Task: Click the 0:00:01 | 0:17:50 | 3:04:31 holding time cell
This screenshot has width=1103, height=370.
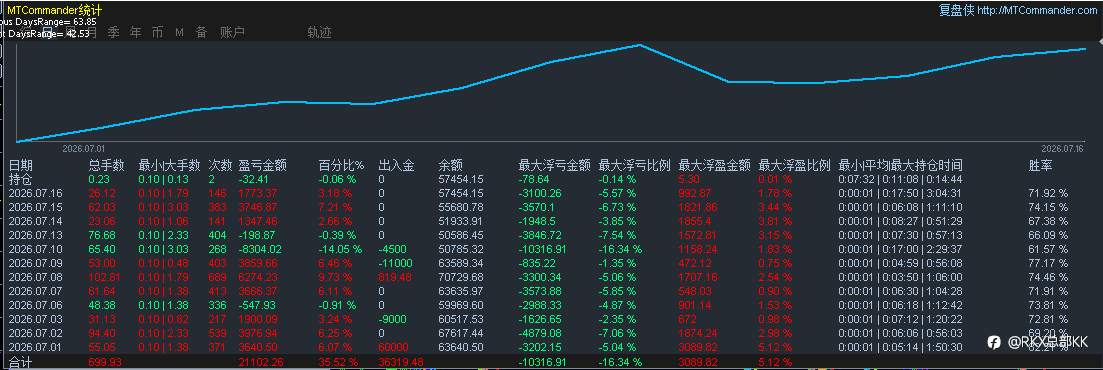Action: click(x=900, y=193)
